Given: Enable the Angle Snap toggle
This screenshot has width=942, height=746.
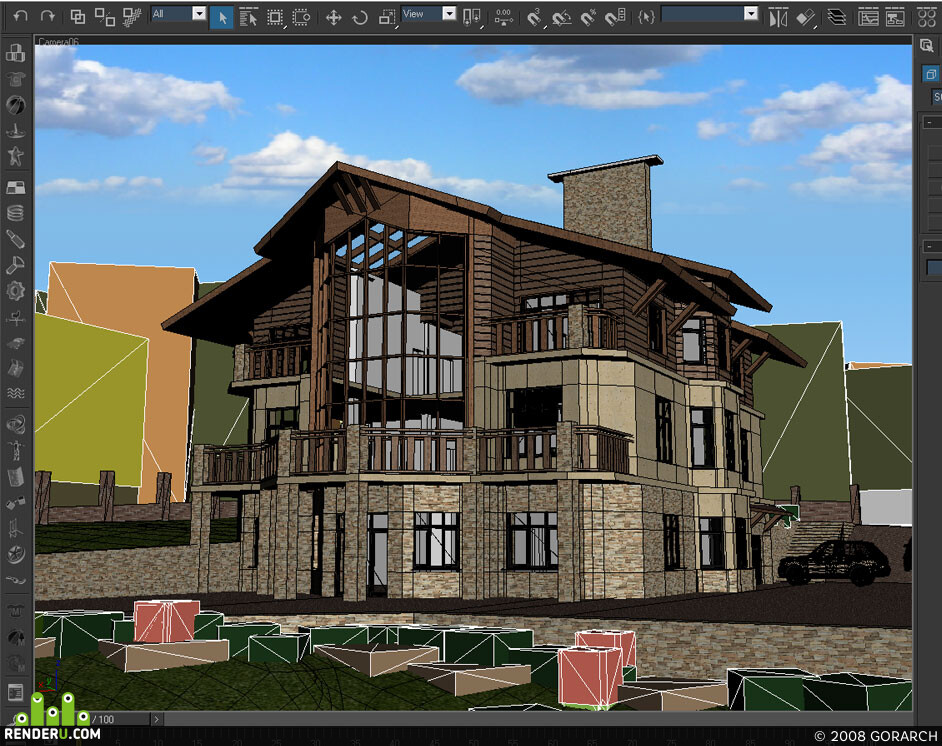Looking at the screenshot, I should click(561, 17).
